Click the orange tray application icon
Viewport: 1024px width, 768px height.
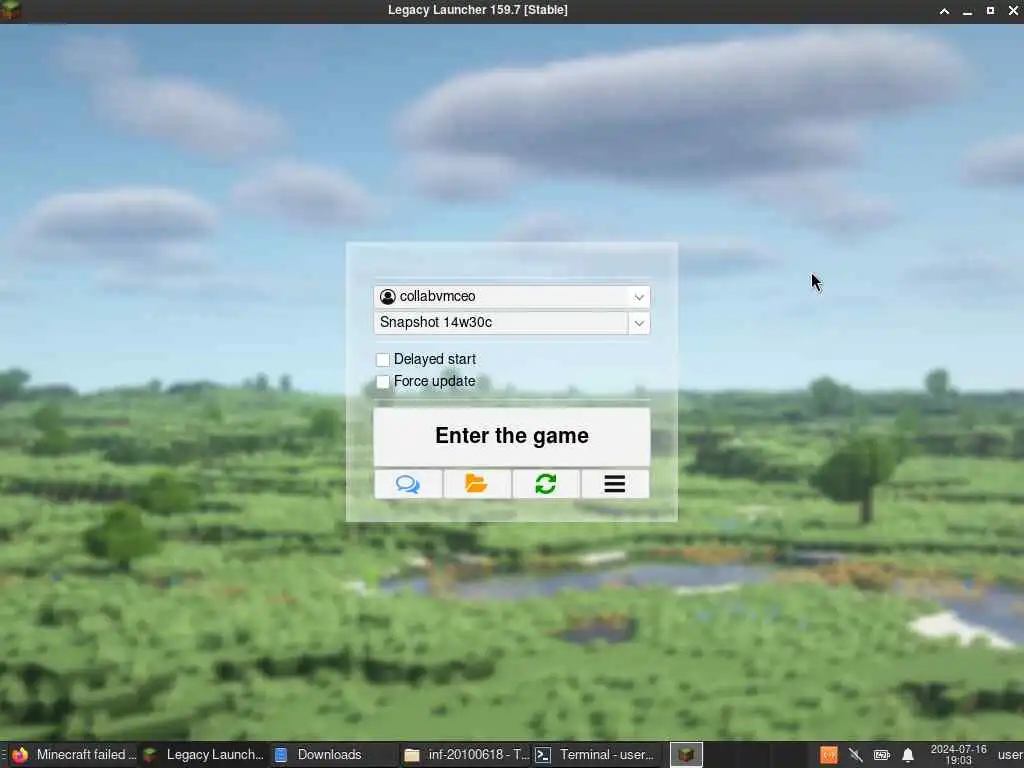click(829, 755)
